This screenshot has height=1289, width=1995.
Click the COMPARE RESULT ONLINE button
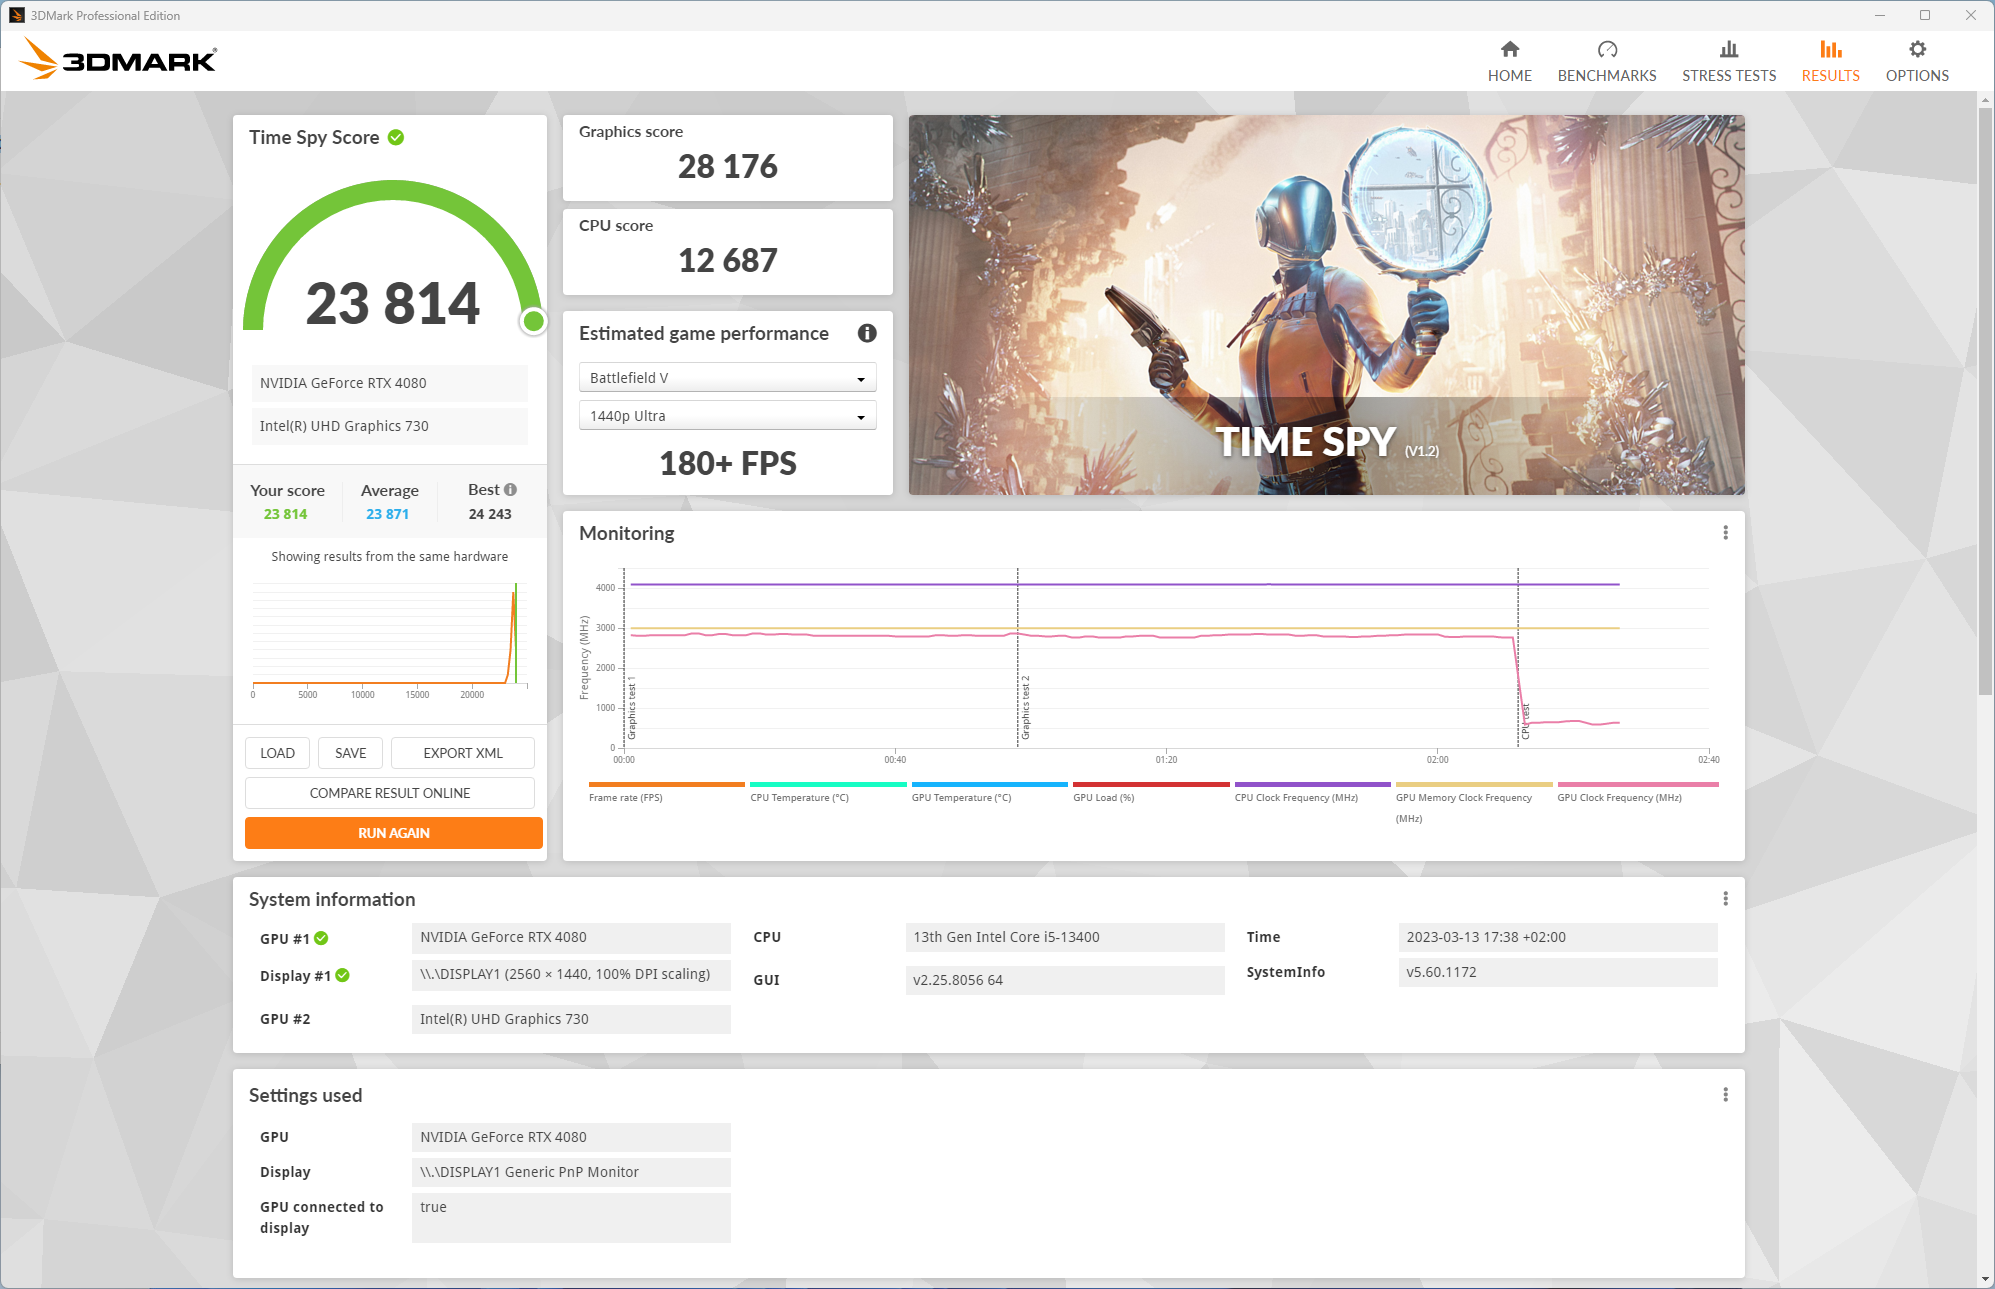[390, 794]
